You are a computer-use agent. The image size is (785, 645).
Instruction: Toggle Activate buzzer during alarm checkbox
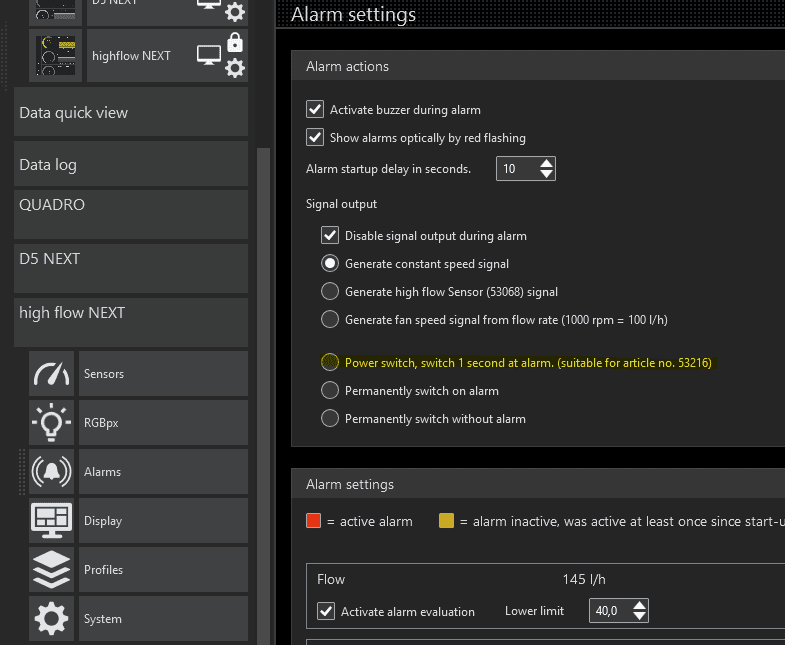tap(315, 109)
